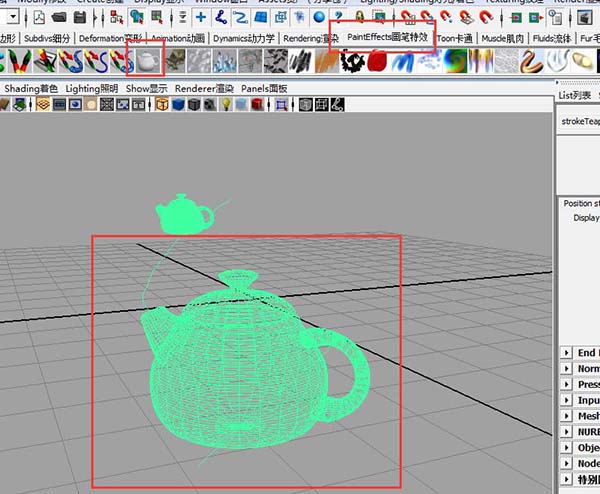Expand the Norm section in Attribute Editor

coord(566,368)
